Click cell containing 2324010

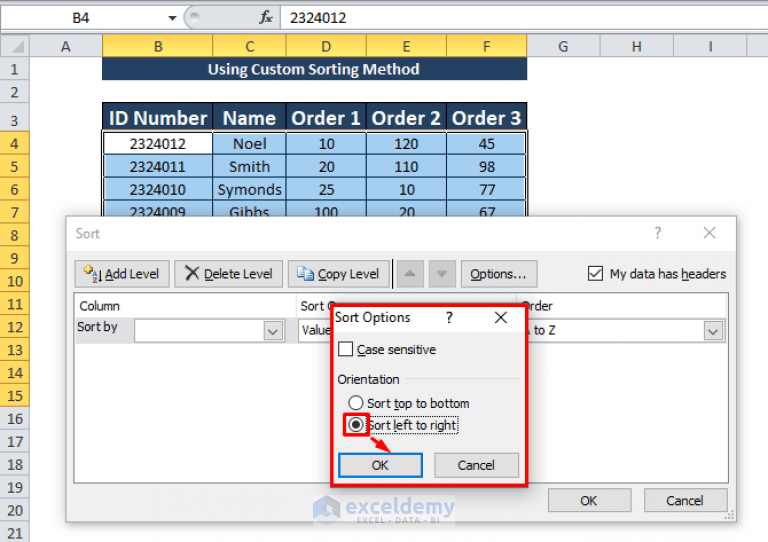coord(158,189)
